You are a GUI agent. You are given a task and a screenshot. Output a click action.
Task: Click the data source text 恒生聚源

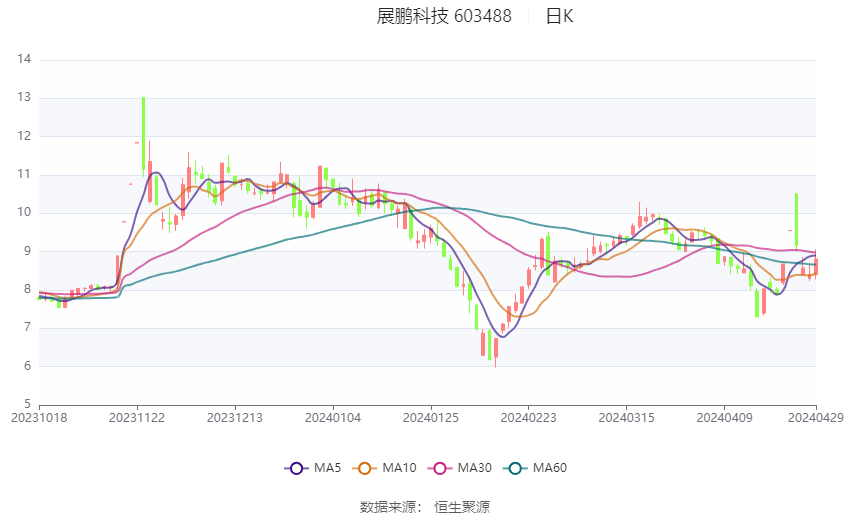[462, 507]
